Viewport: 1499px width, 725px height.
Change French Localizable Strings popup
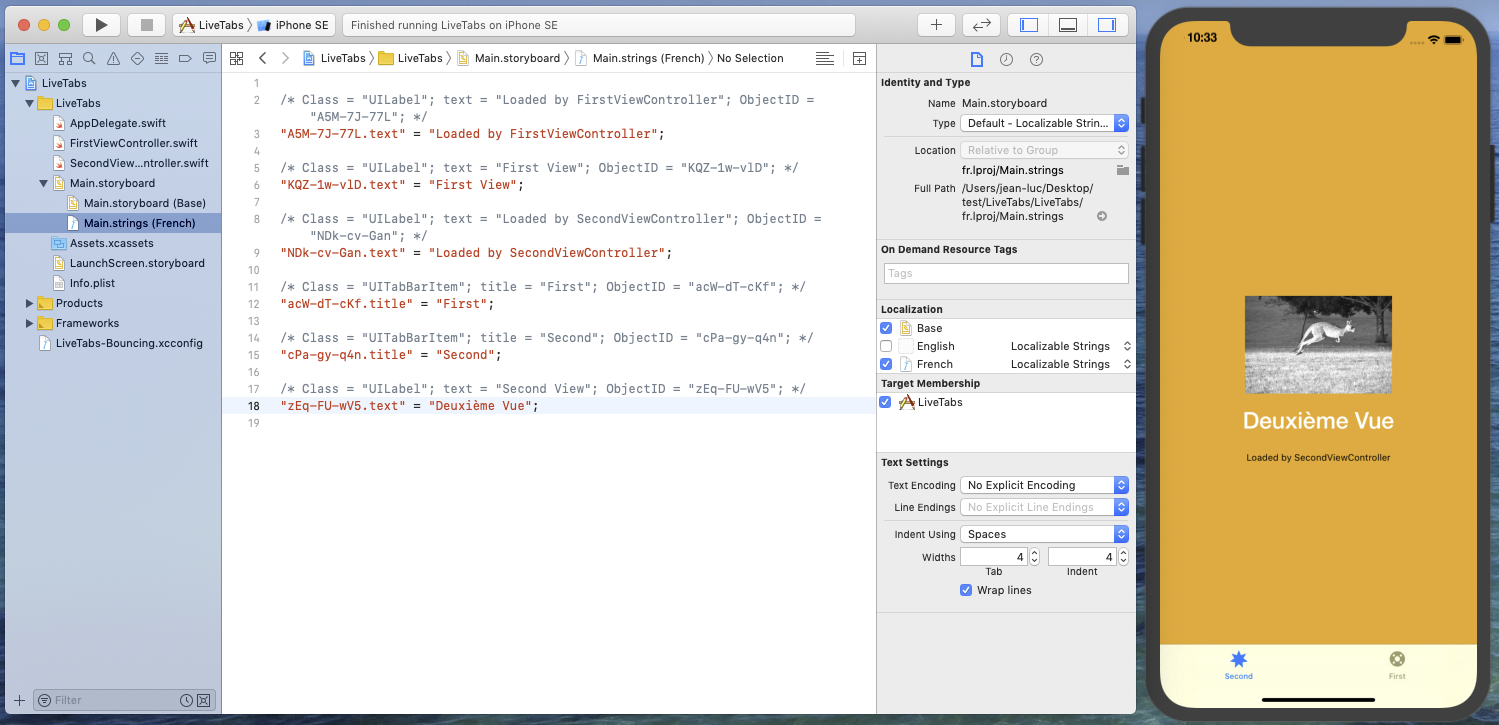tap(1071, 364)
